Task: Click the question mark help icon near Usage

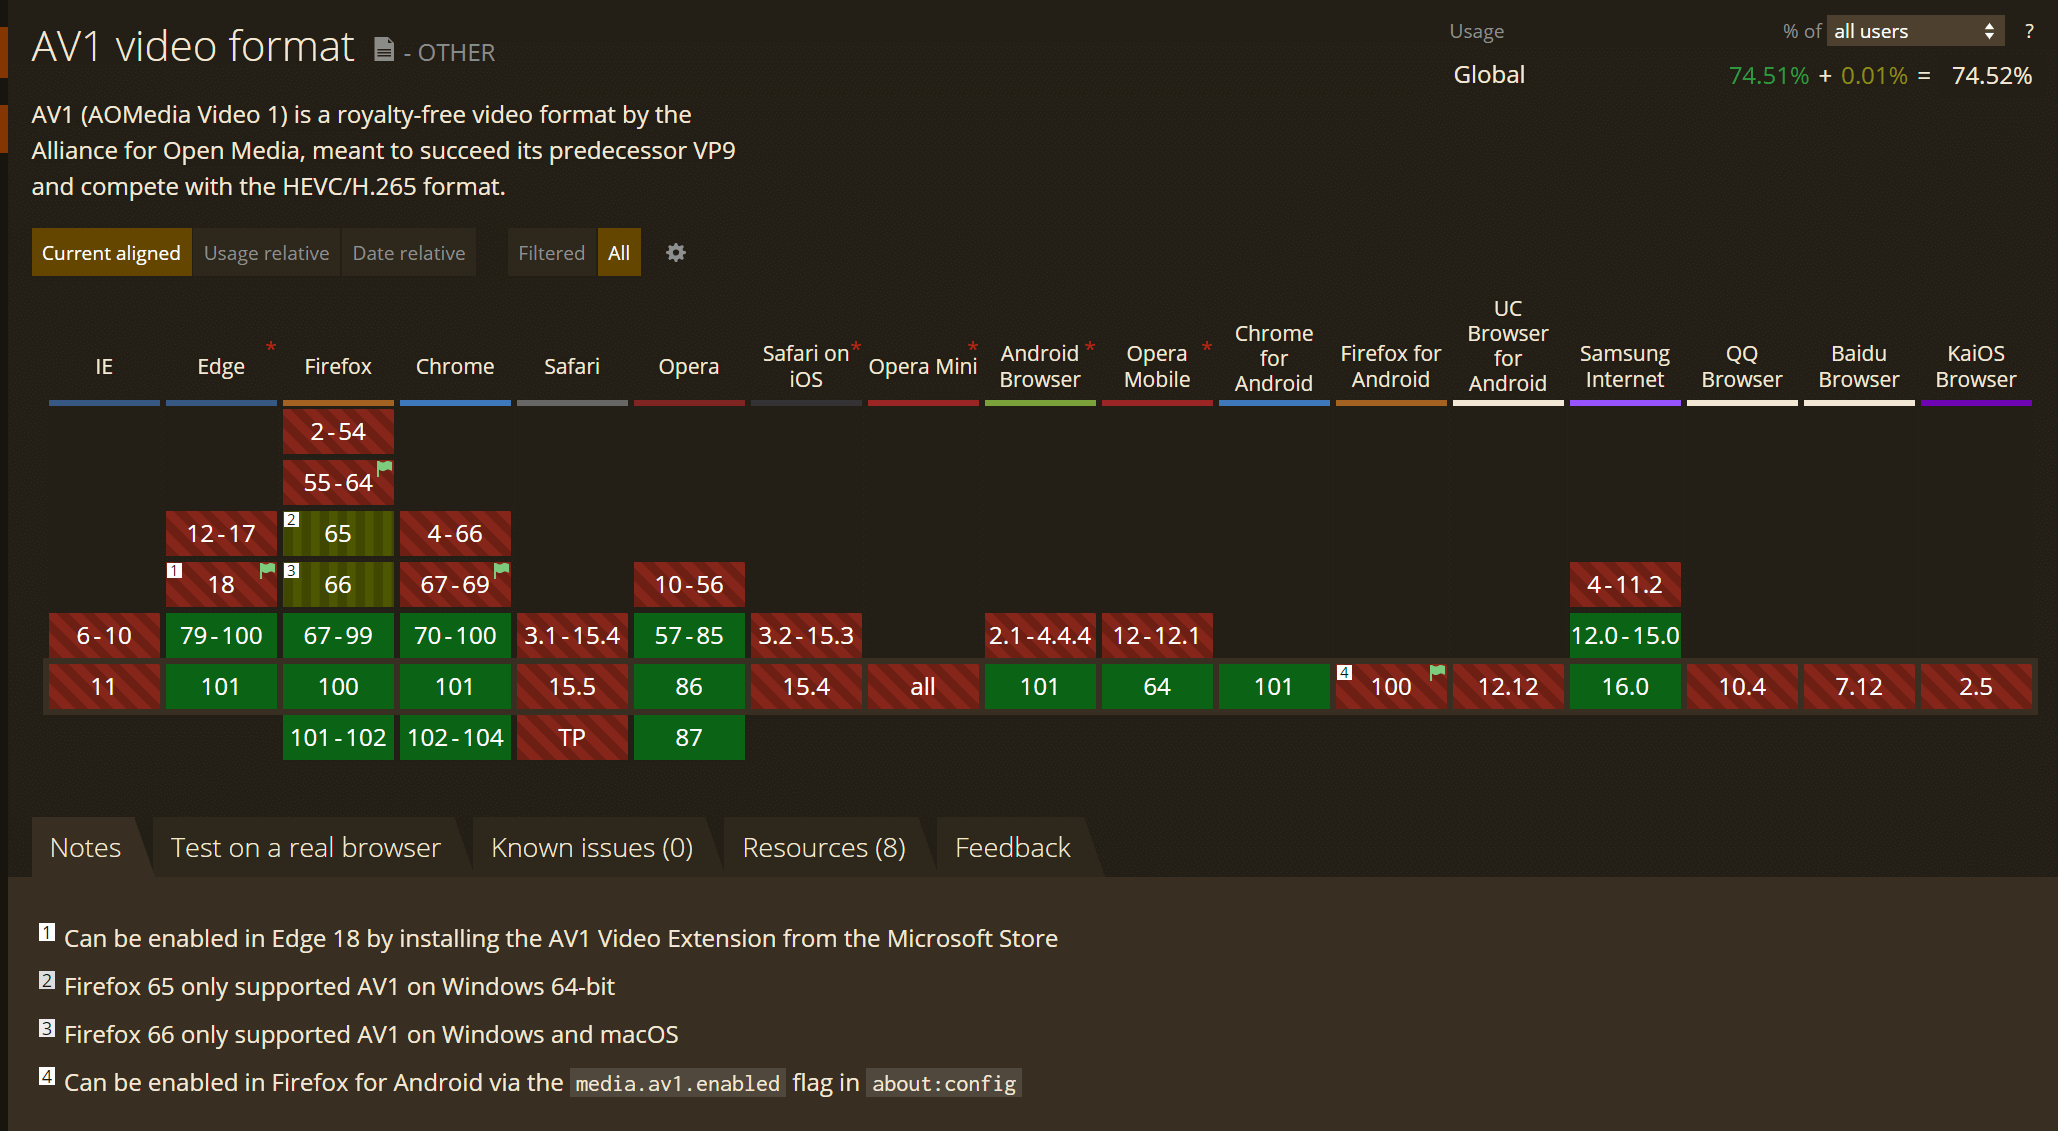Action: coord(2028,31)
